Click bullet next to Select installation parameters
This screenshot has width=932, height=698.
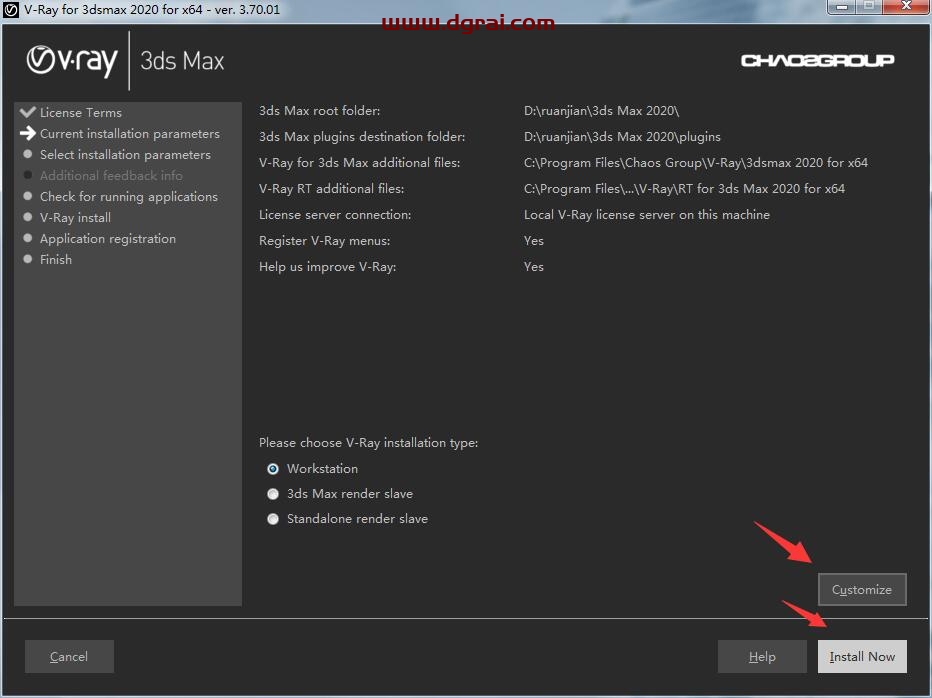pyautogui.click(x=28, y=154)
